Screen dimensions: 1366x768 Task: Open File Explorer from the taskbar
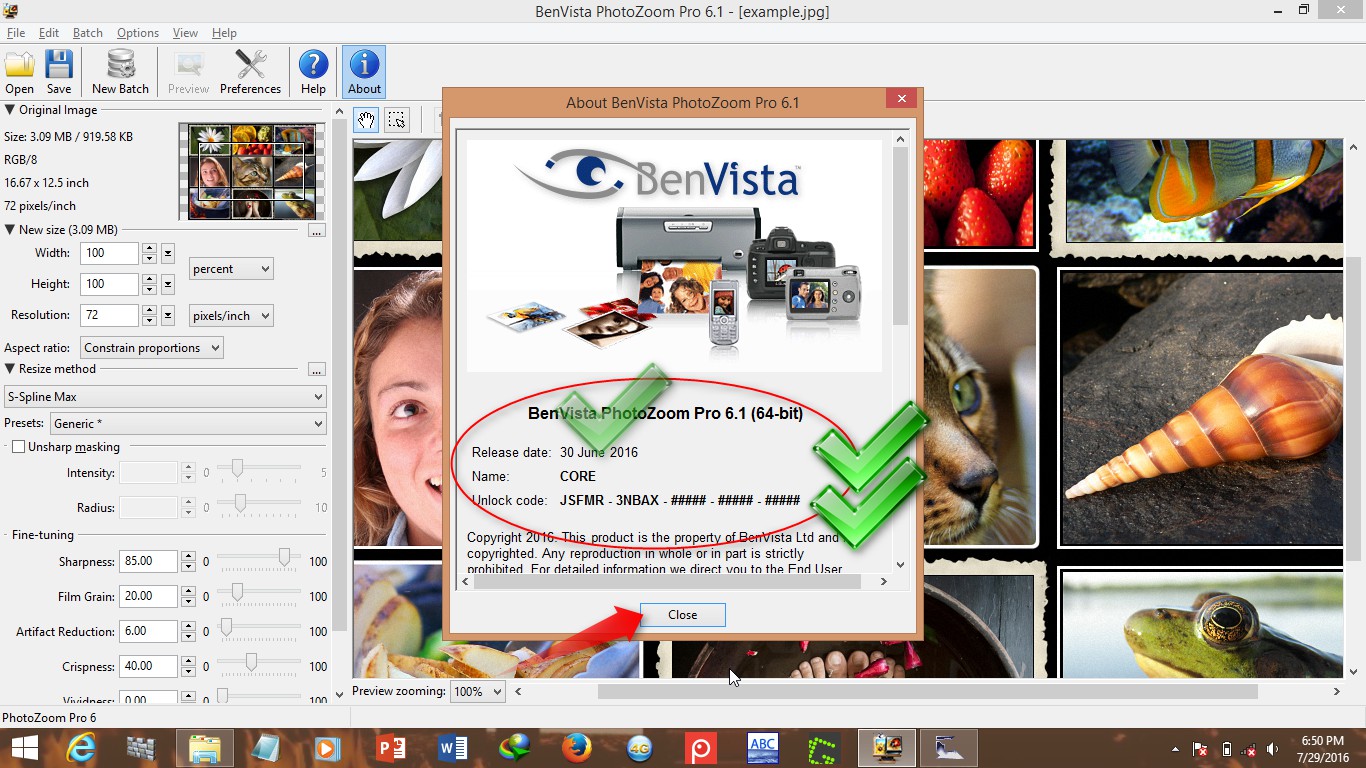pyautogui.click(x=205, y=747)
